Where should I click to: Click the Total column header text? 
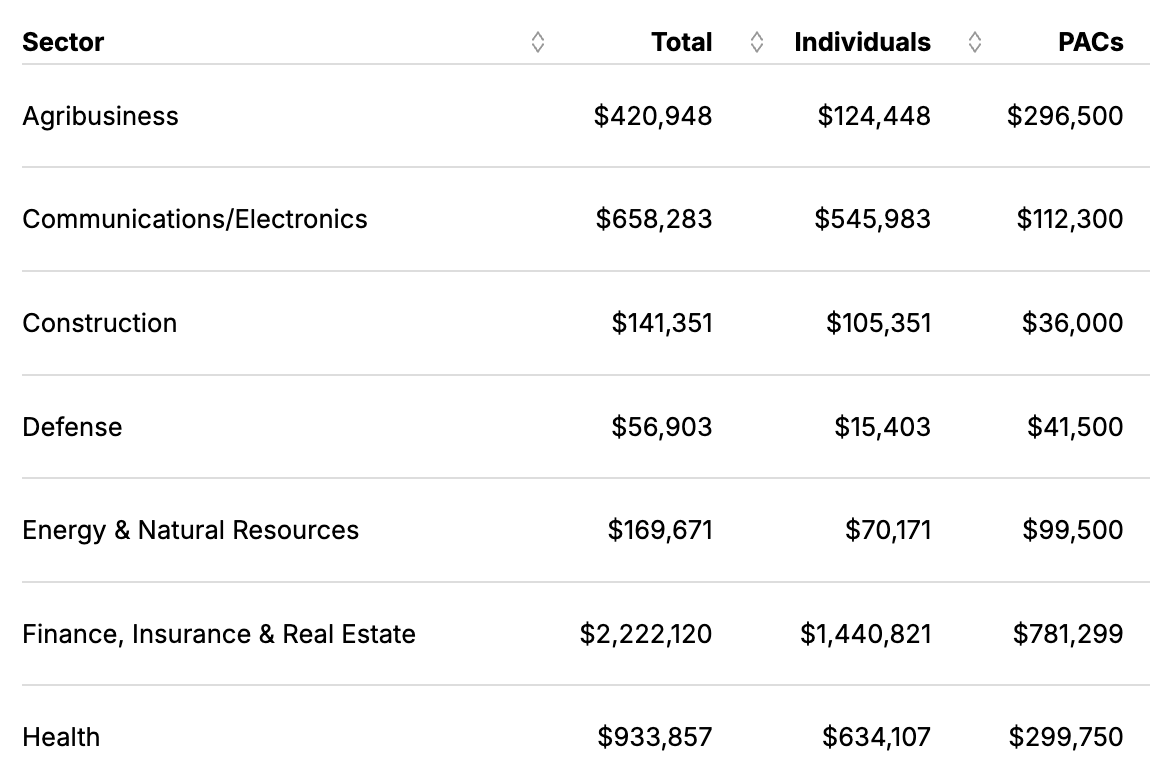tap(681, 42)
